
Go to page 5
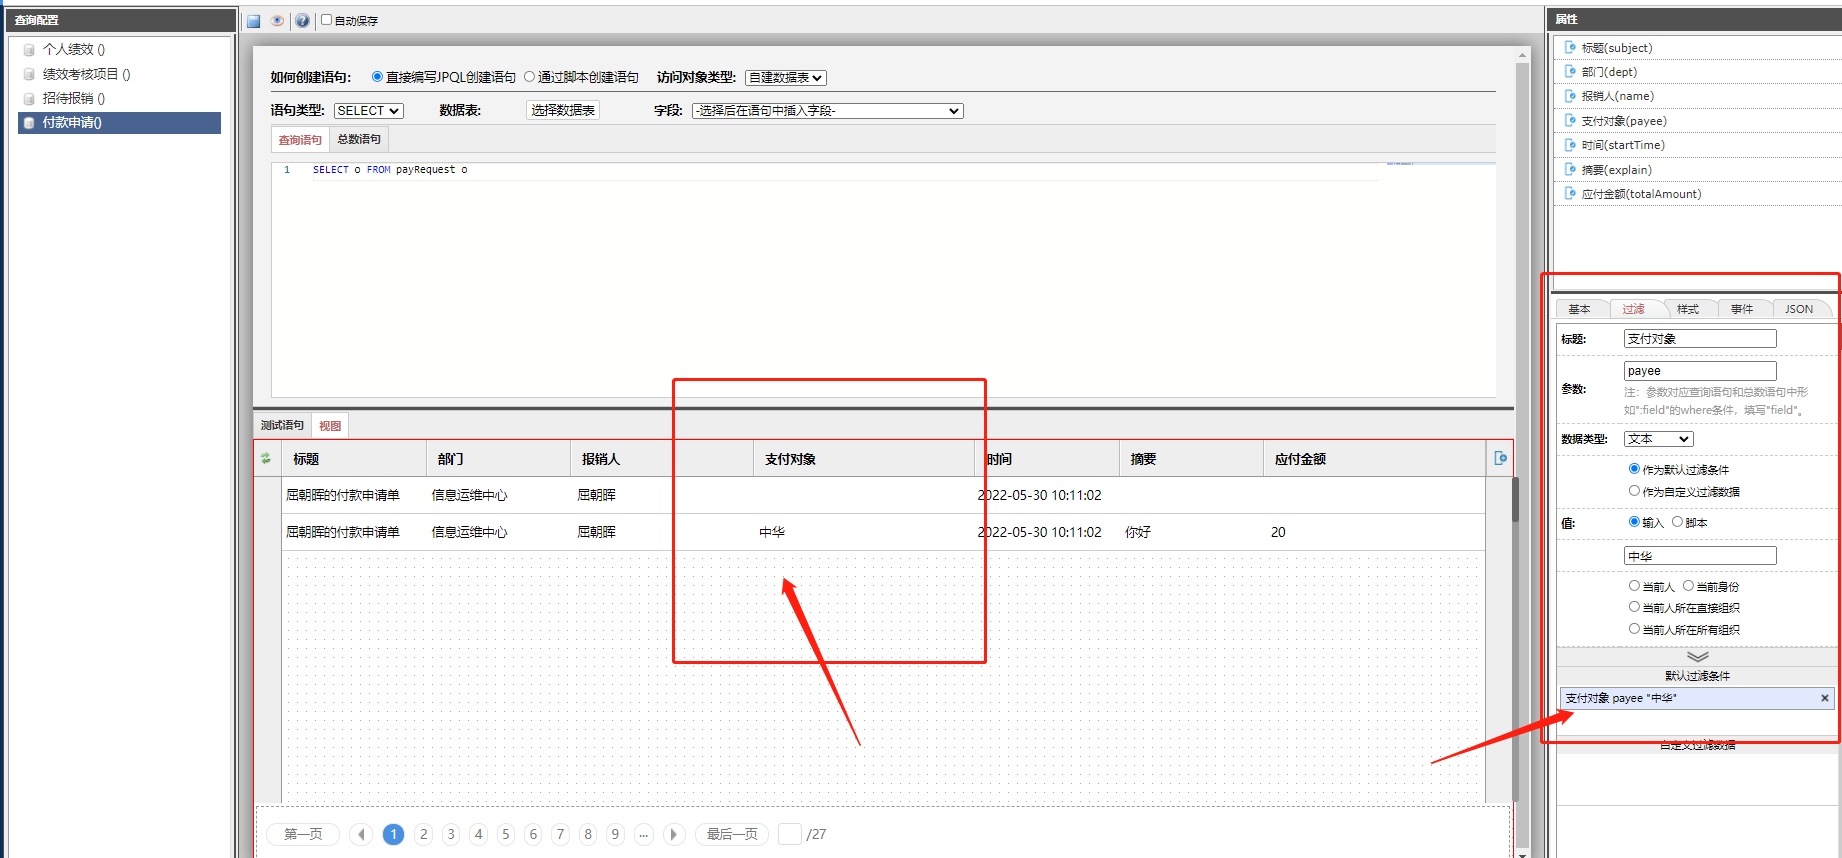pyautogui.click(x=506, y=834)
